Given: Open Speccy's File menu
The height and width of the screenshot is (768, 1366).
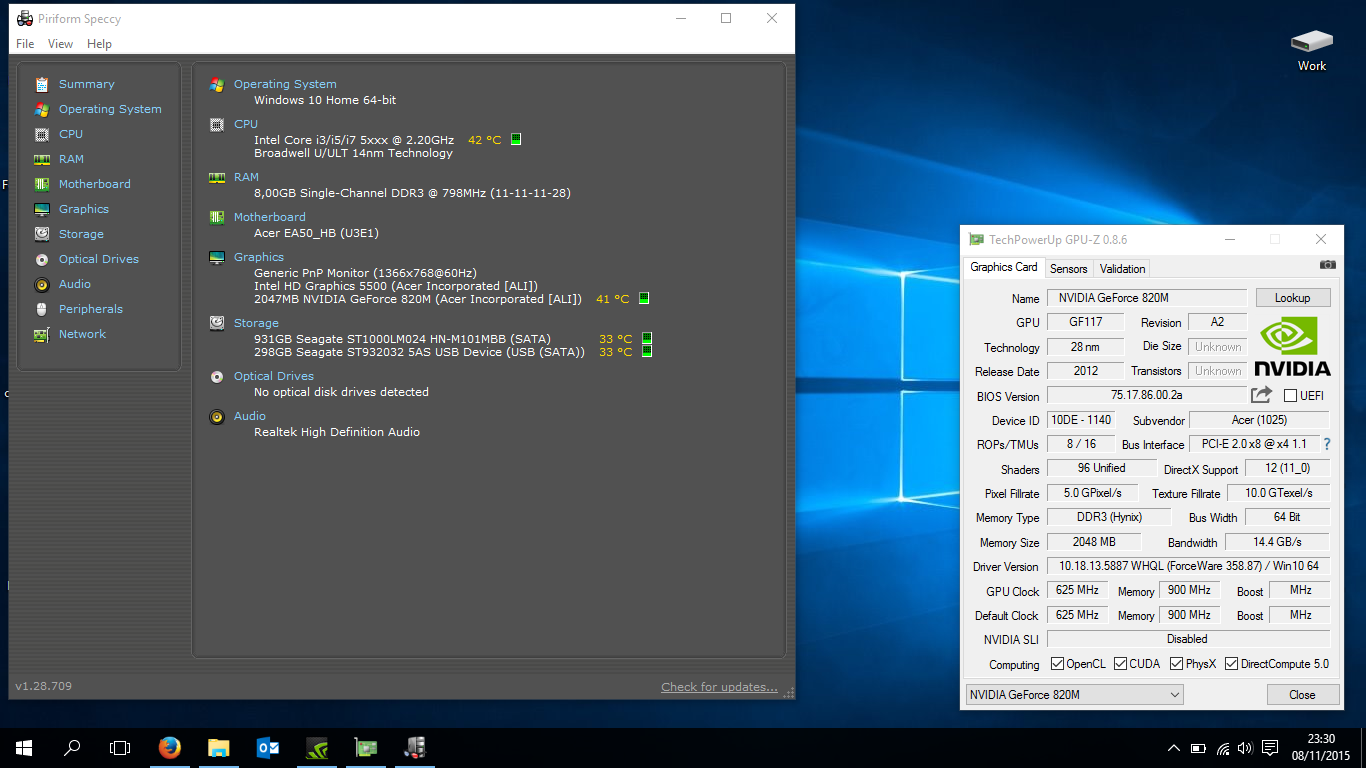Looking at the screenshot, I should pos(25,44).
